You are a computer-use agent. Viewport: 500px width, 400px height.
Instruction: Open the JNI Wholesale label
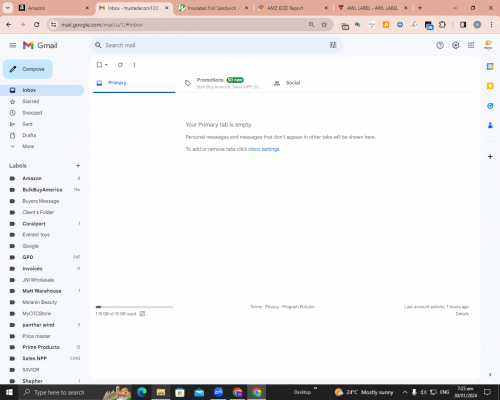tap(42, 280)
